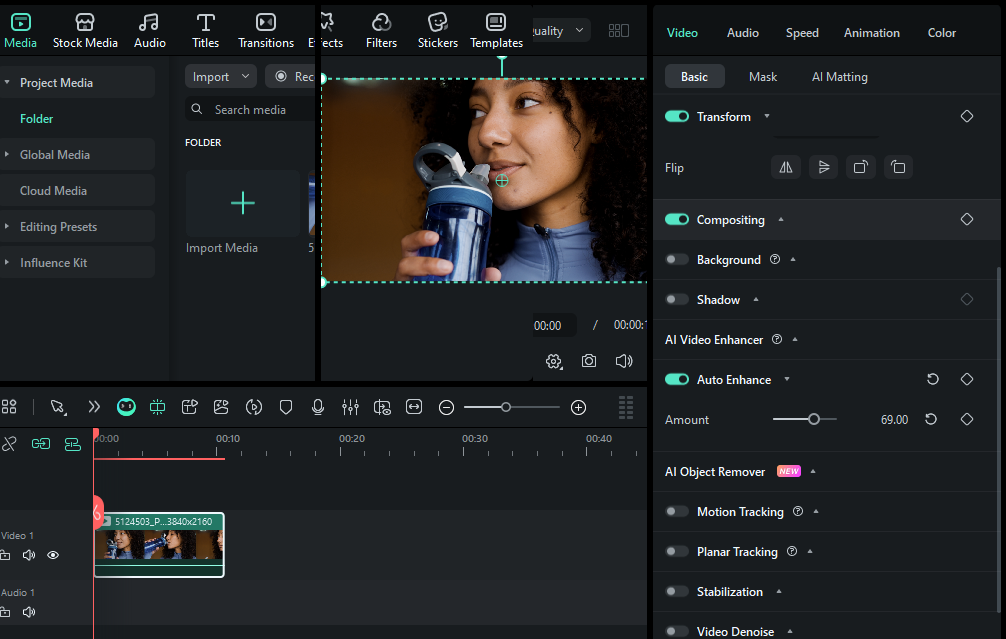Turn on Stabilization

677,591
